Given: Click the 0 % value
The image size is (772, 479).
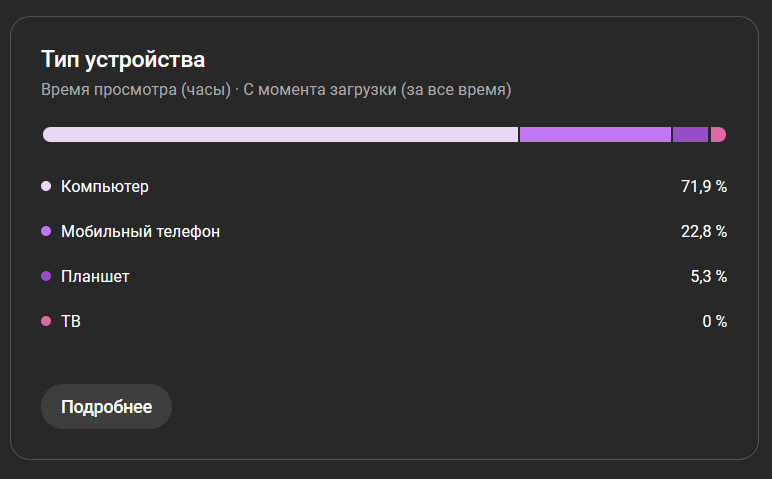Looking at the screenshot, I should 714,321.
